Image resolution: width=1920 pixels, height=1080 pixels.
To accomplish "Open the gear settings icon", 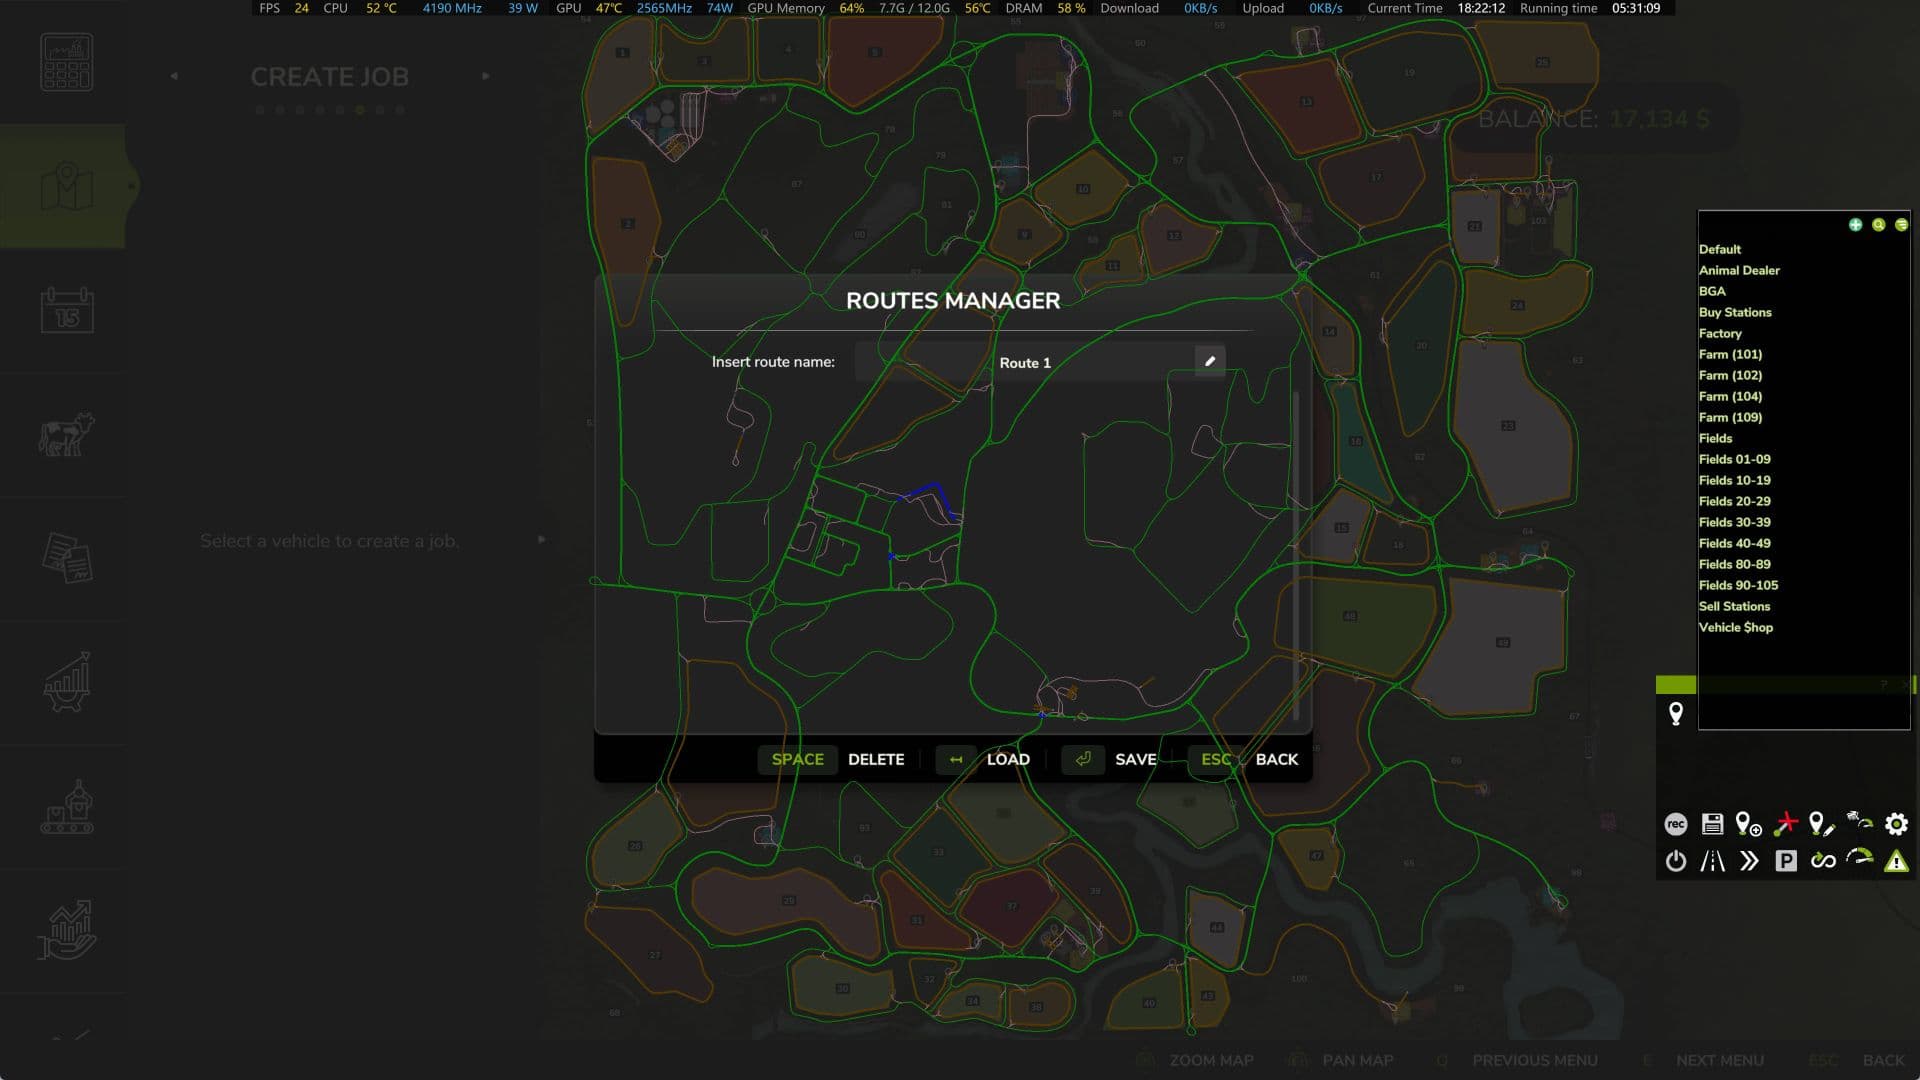I will [1896, 824].
